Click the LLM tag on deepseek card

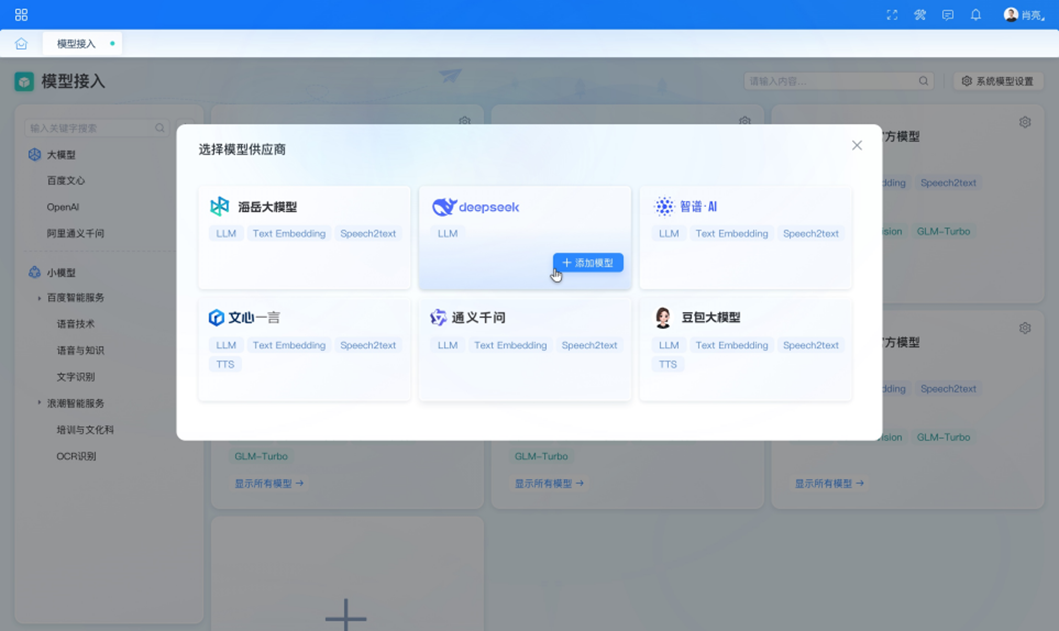pos(447,233)
